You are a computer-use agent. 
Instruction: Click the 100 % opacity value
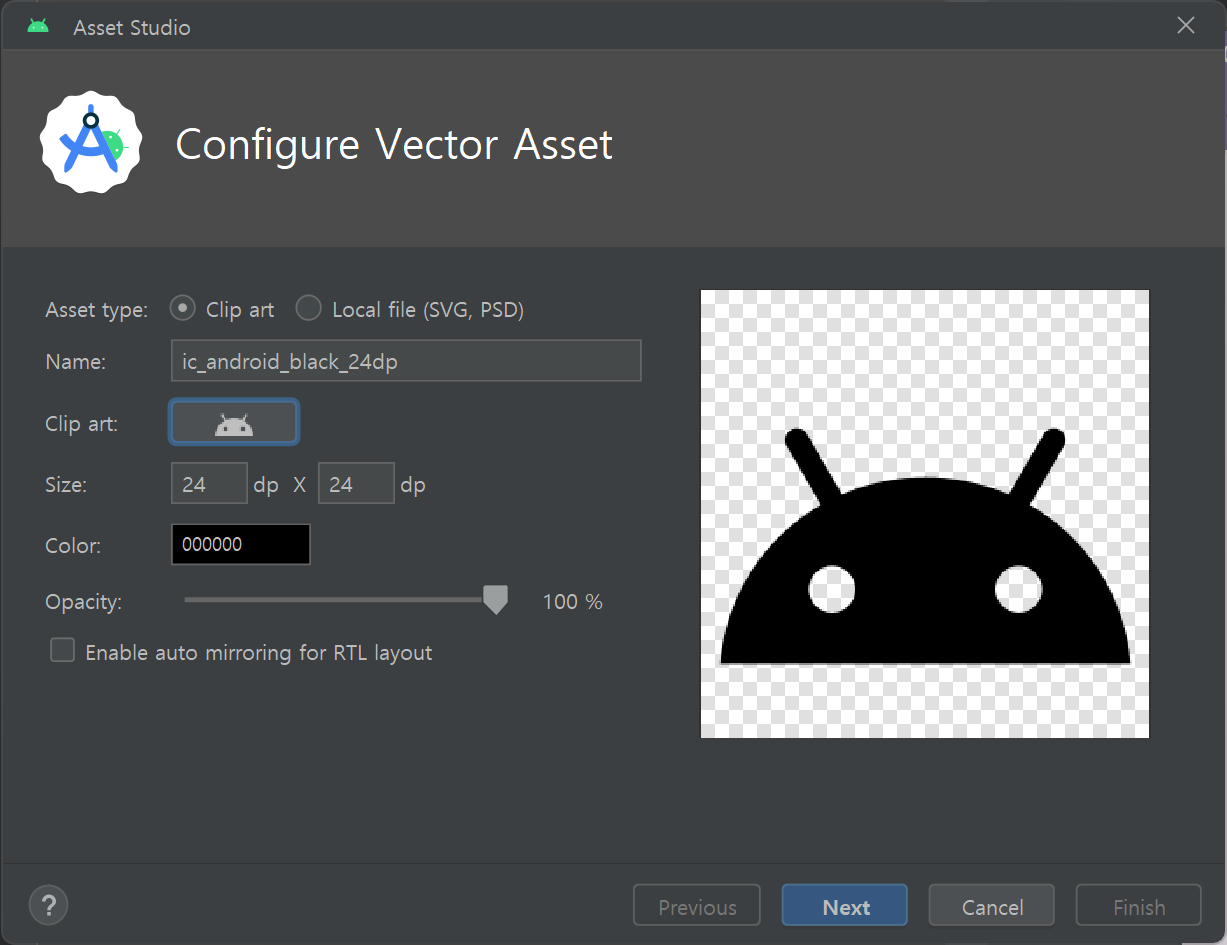(573, 601)
